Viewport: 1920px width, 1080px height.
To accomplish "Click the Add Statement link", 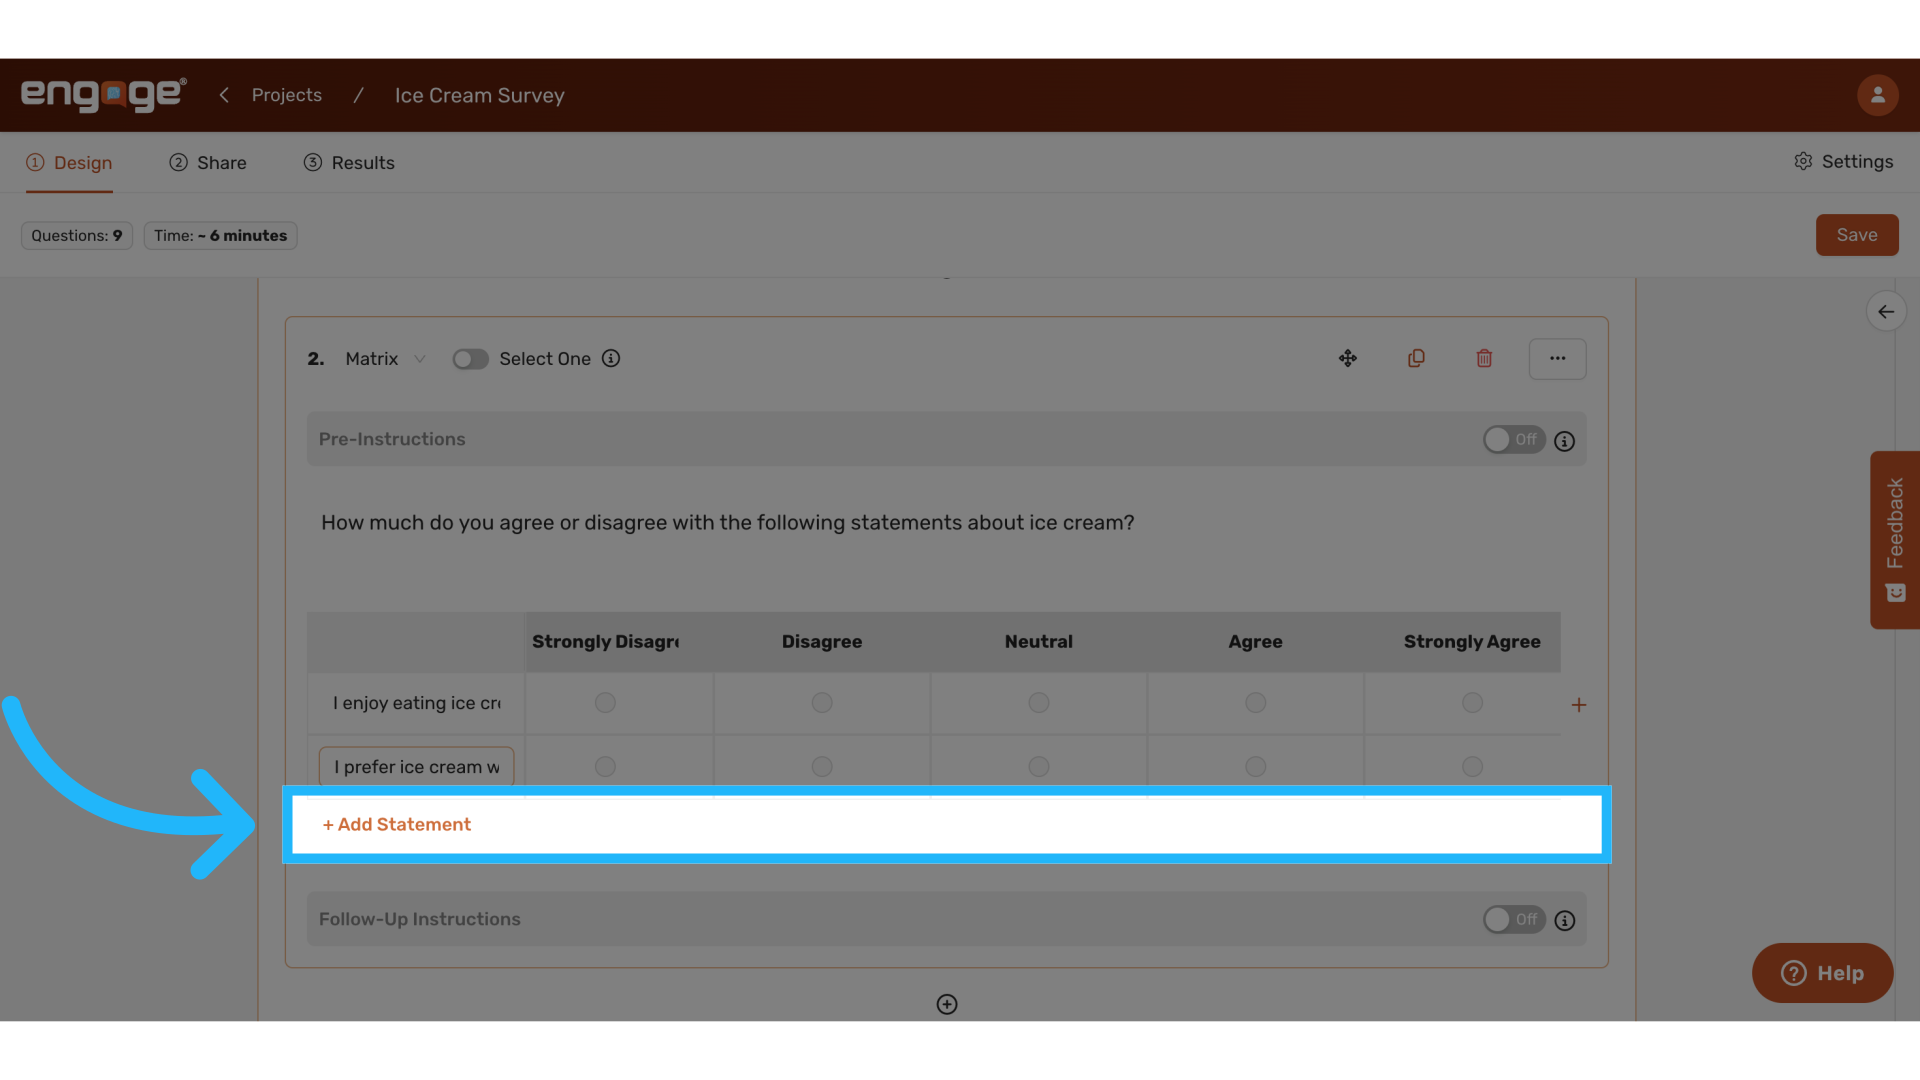I will click(397, 825).
